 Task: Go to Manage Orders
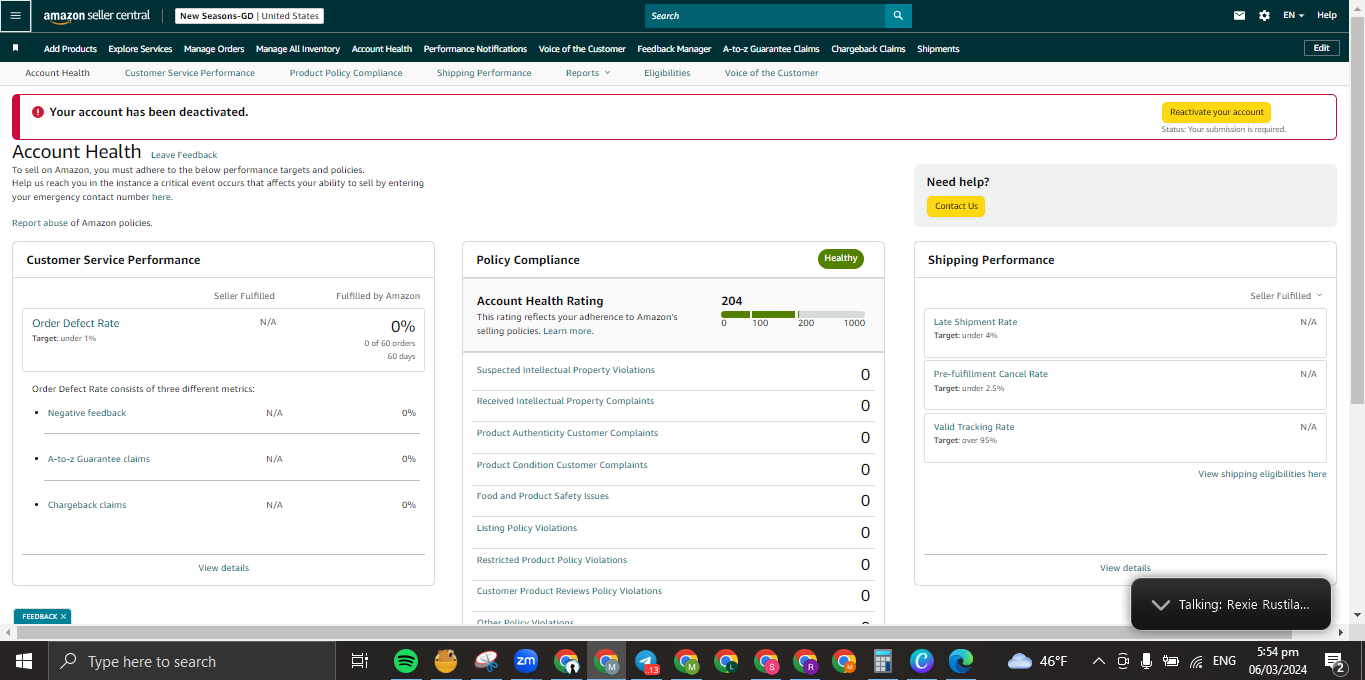pos(214,49)
